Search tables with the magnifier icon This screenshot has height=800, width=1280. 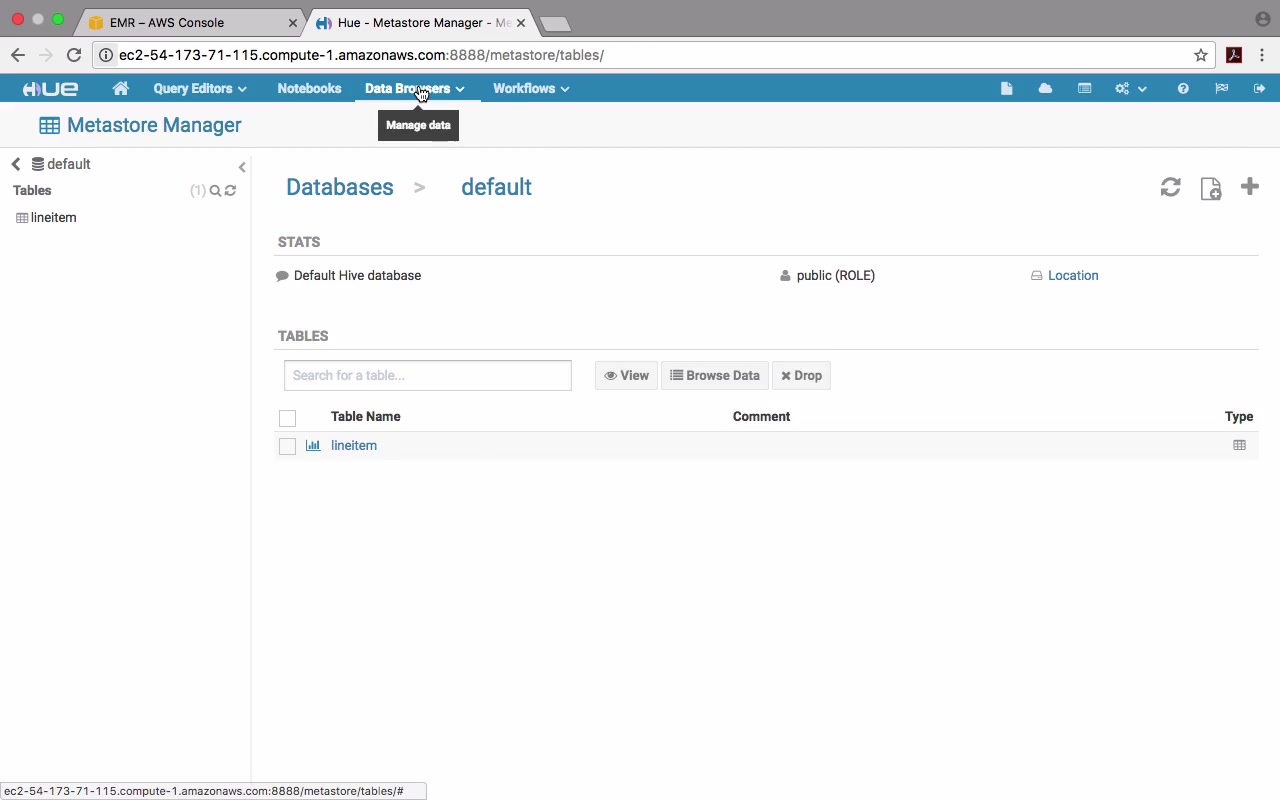pyautogui.click(x=215, y=191)
